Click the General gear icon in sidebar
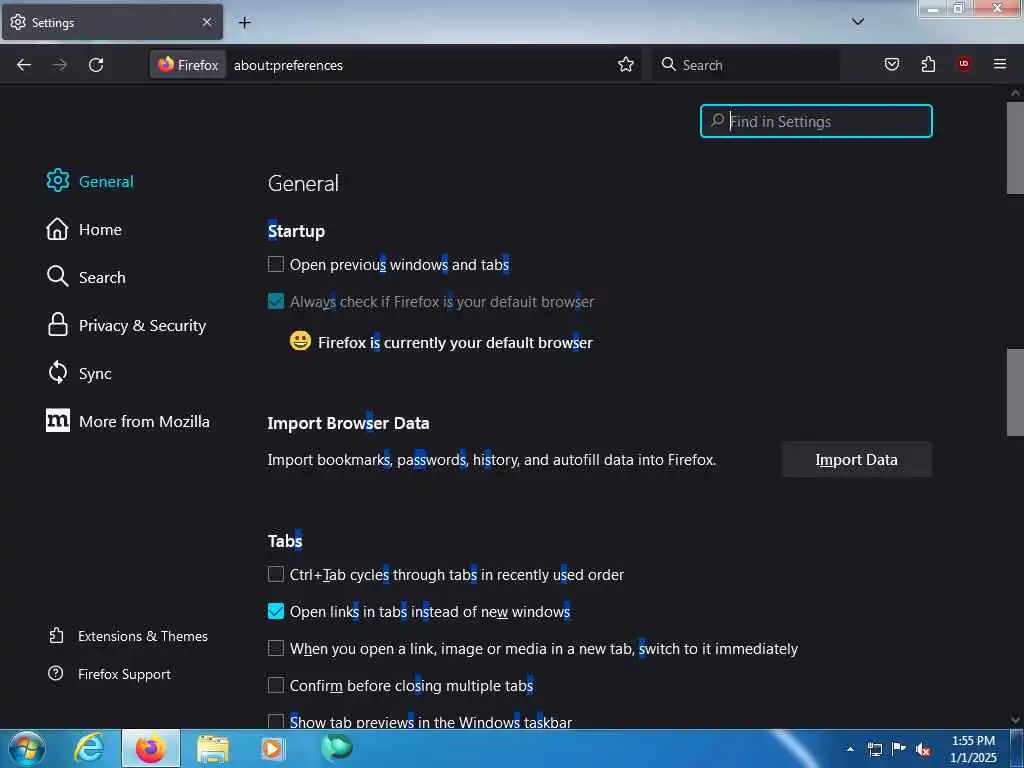The height and width of the screenshot is (768, 1024). (57, 180)
